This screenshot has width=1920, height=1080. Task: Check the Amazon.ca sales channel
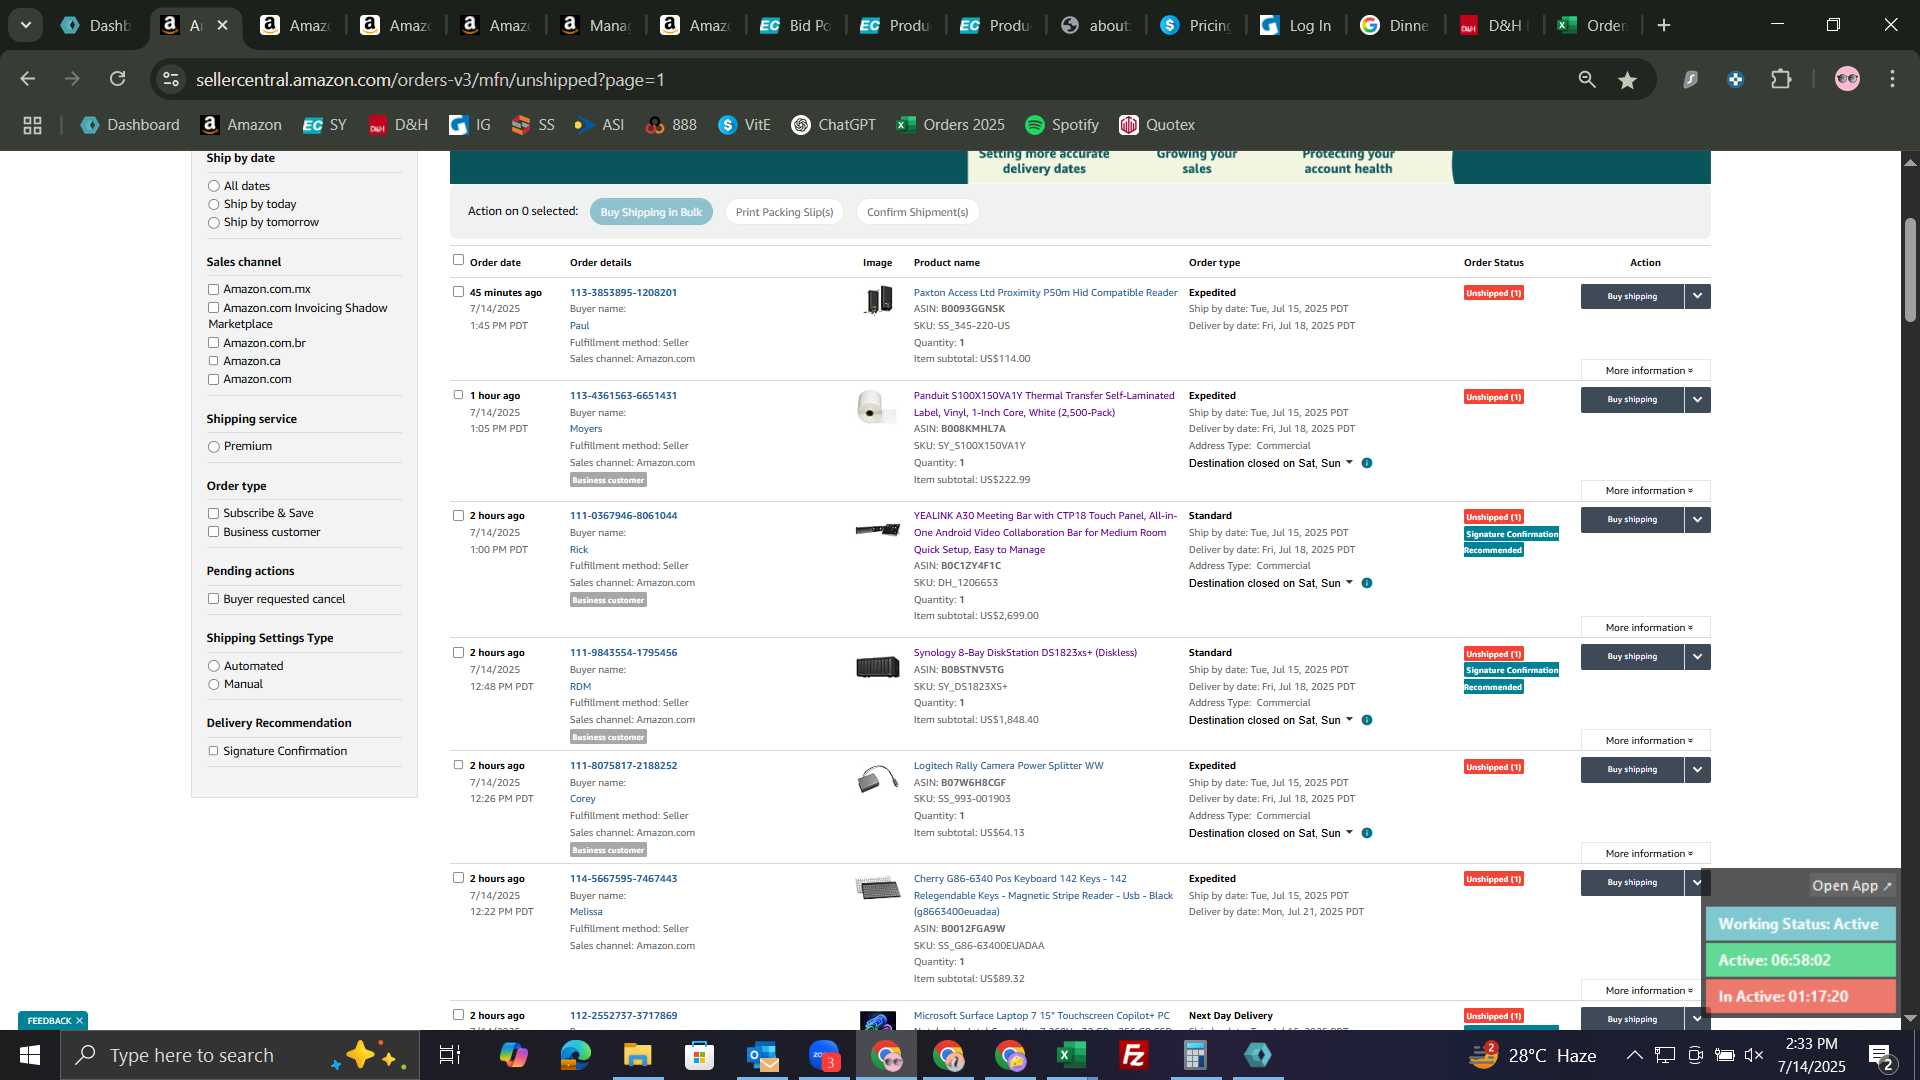click(x=213, y=361)
